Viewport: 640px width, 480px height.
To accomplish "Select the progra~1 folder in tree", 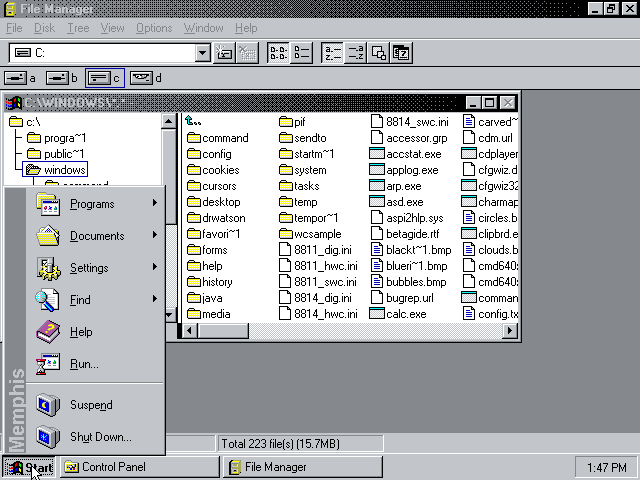I will click(63, 138).
